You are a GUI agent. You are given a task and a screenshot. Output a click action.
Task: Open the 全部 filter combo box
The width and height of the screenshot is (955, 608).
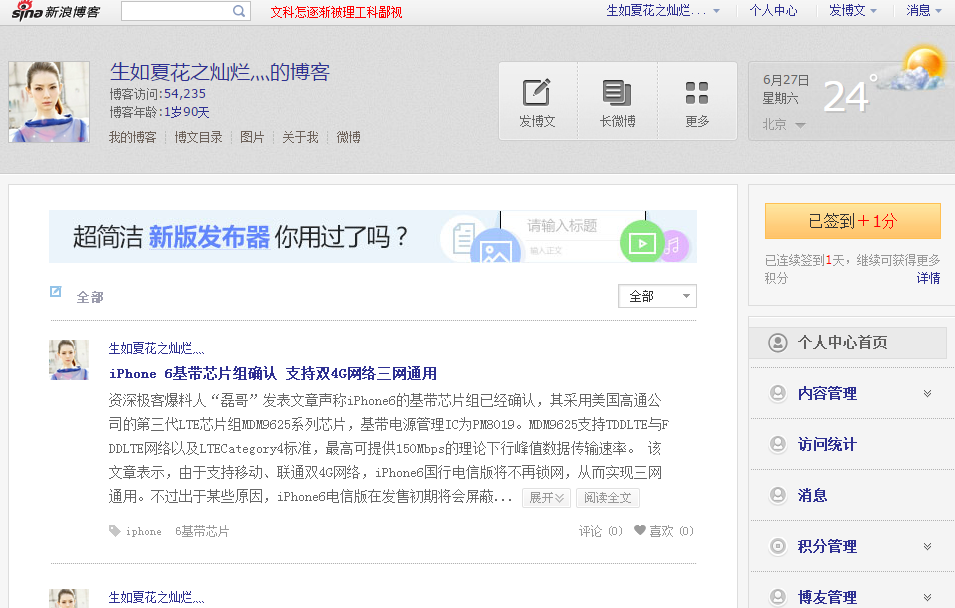(x=657, y=297)
